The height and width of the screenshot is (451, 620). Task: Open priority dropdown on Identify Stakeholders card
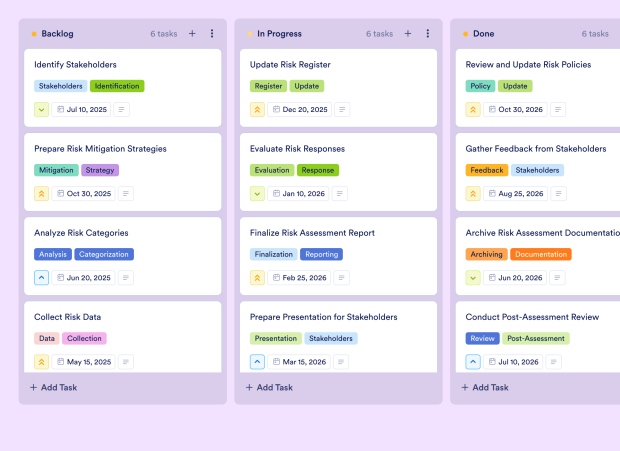[x=42, y=110]
